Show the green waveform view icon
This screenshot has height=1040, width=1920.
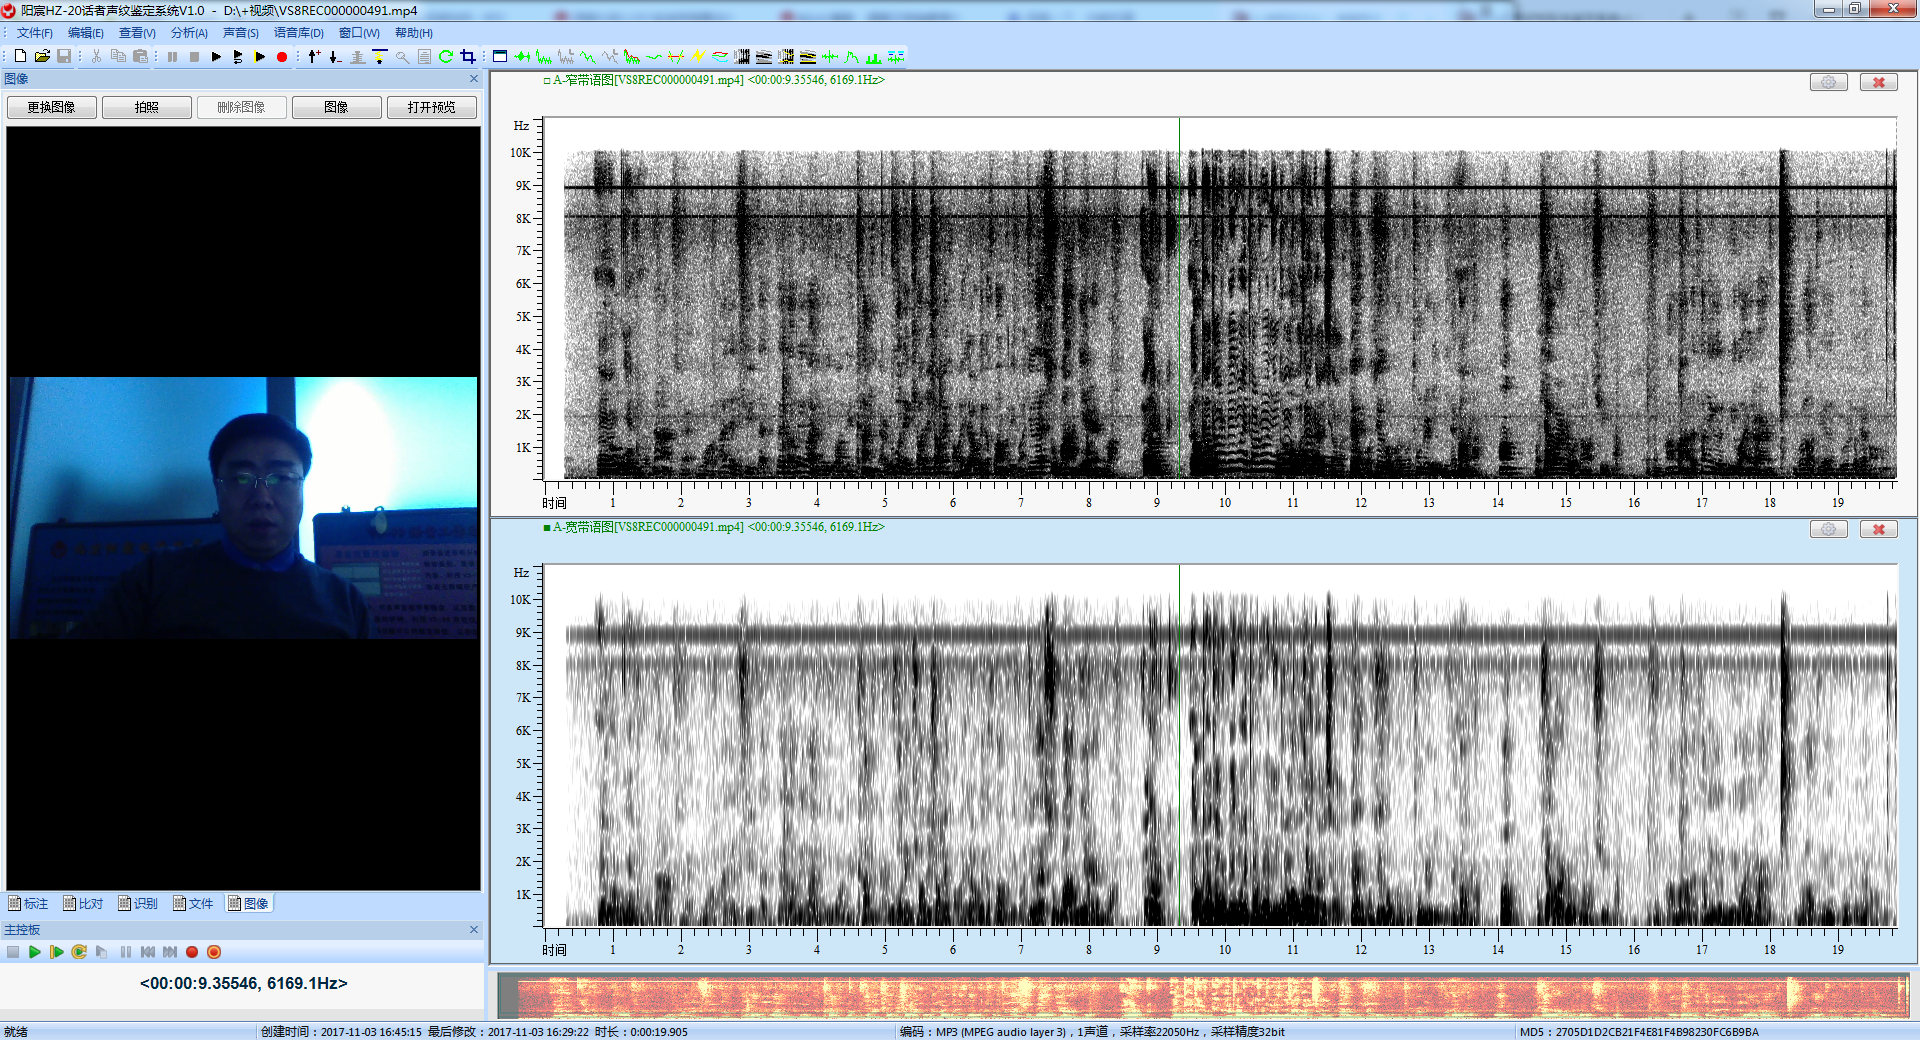pyautogui.click(x=522, y=57)
